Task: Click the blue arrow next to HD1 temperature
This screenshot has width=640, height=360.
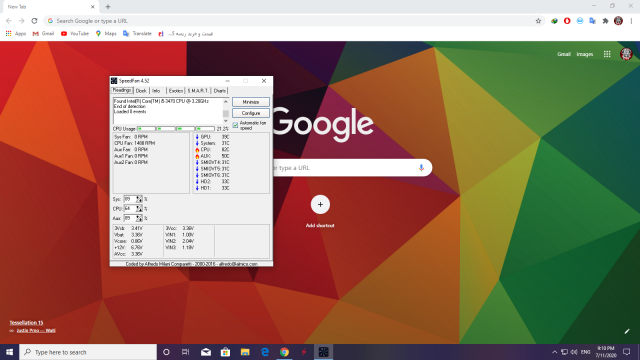Action: tap(197, 188)
